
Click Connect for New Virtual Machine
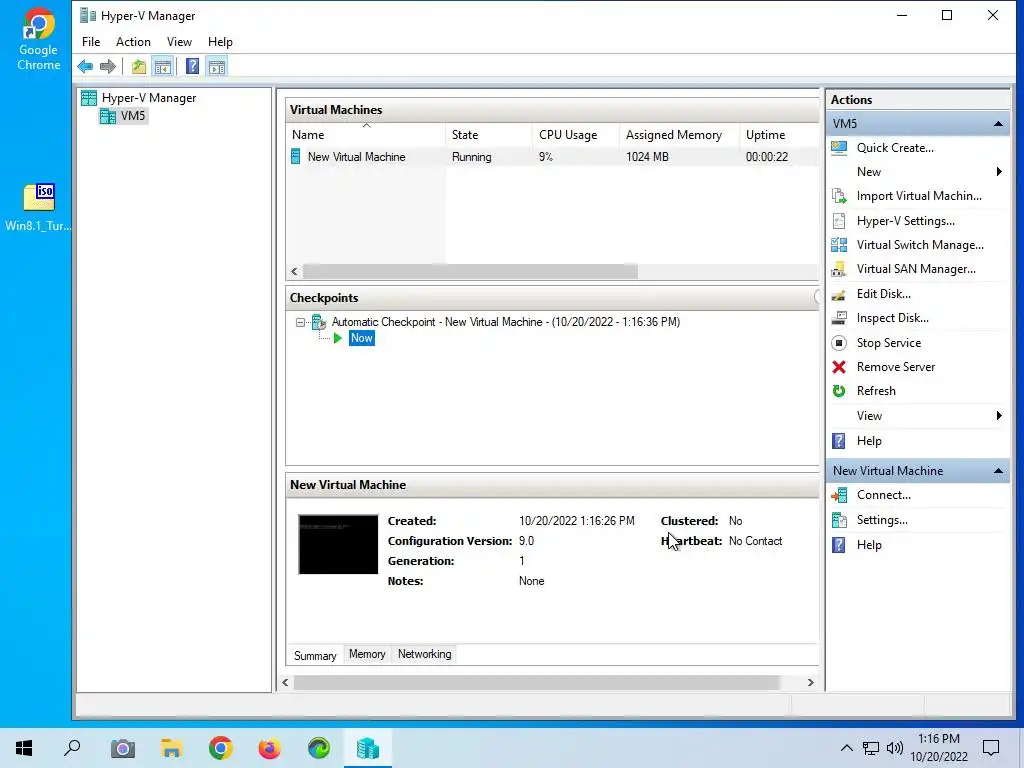(x=883, y=495)
